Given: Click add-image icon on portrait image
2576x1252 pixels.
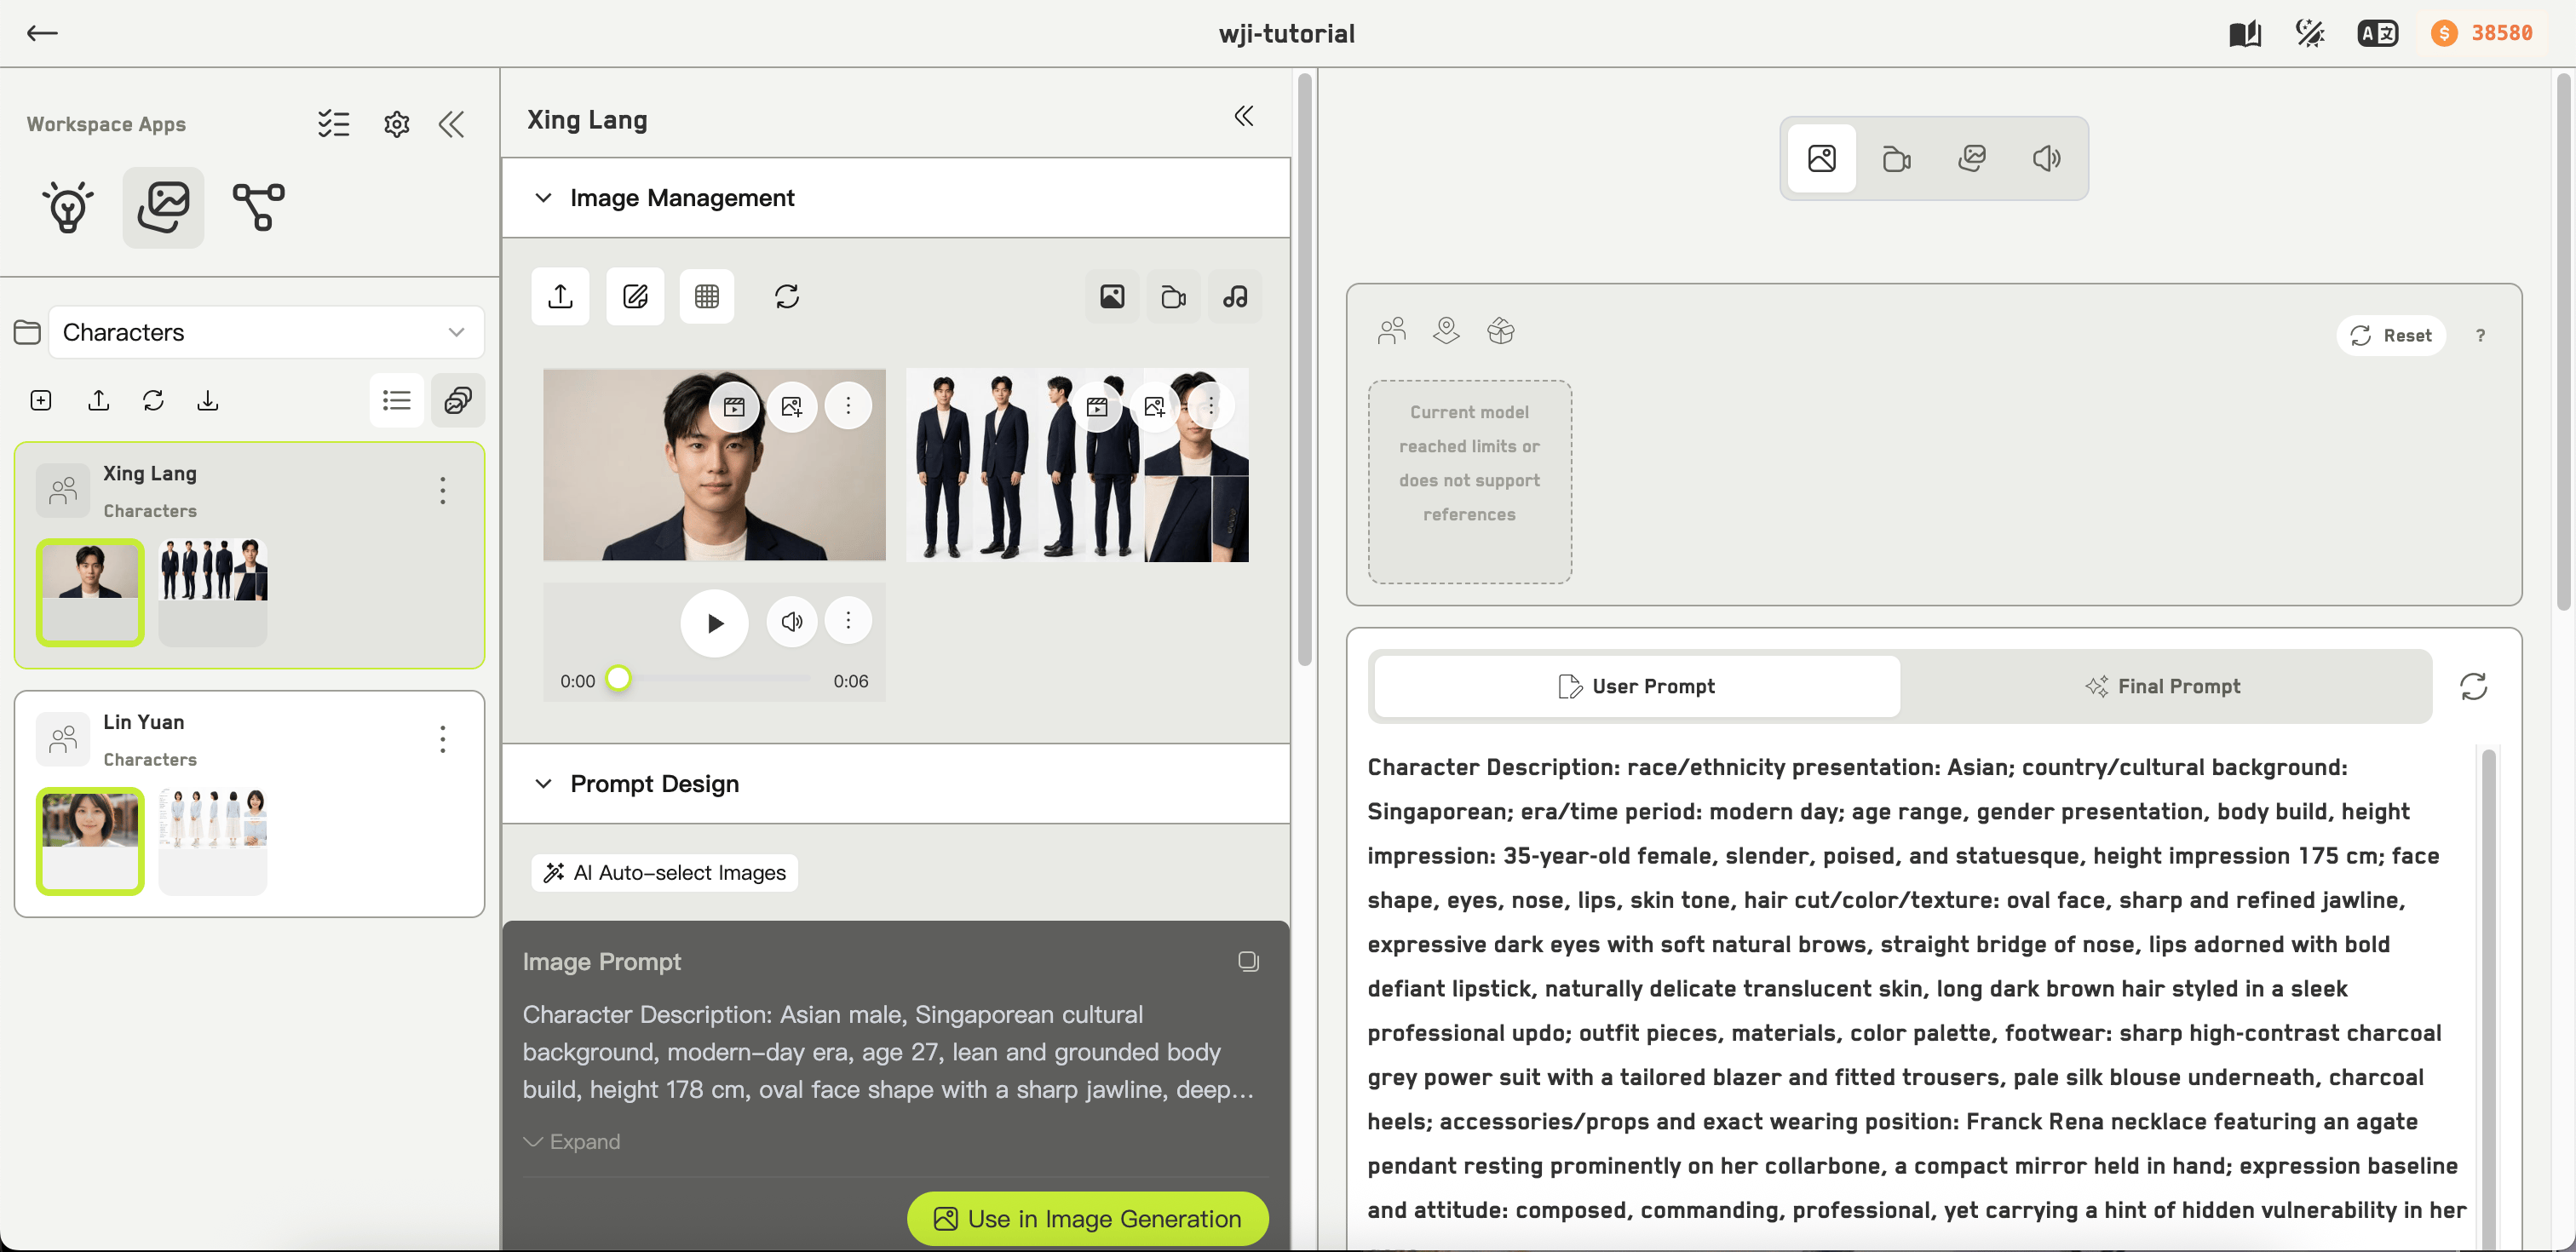Looking at the screenshot, I should coord(792,406).
